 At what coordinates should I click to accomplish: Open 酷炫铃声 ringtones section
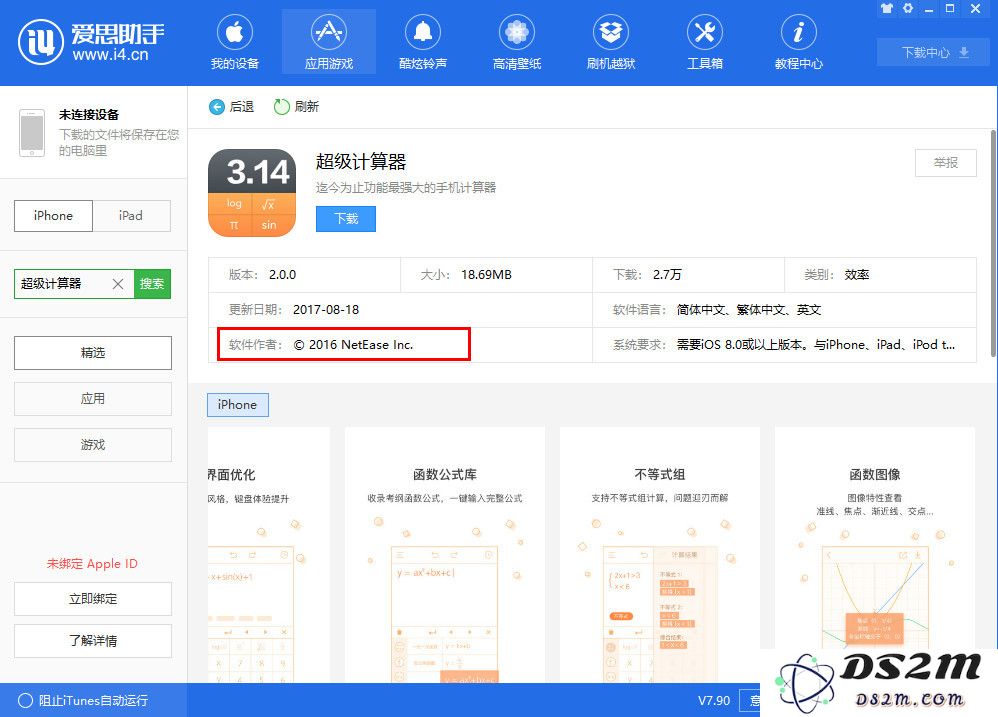coord(423,43)
